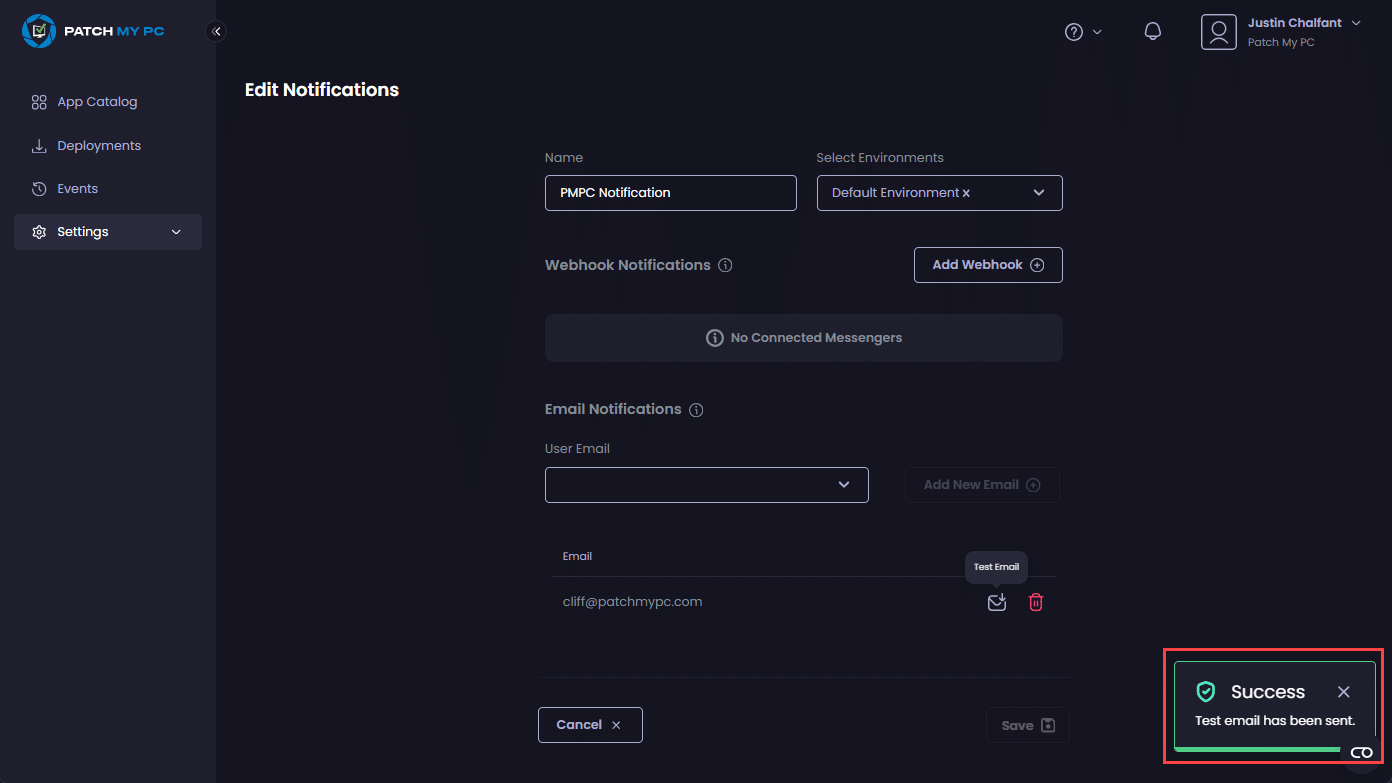Expand the Select Environments dropdown

[1038, 193]
